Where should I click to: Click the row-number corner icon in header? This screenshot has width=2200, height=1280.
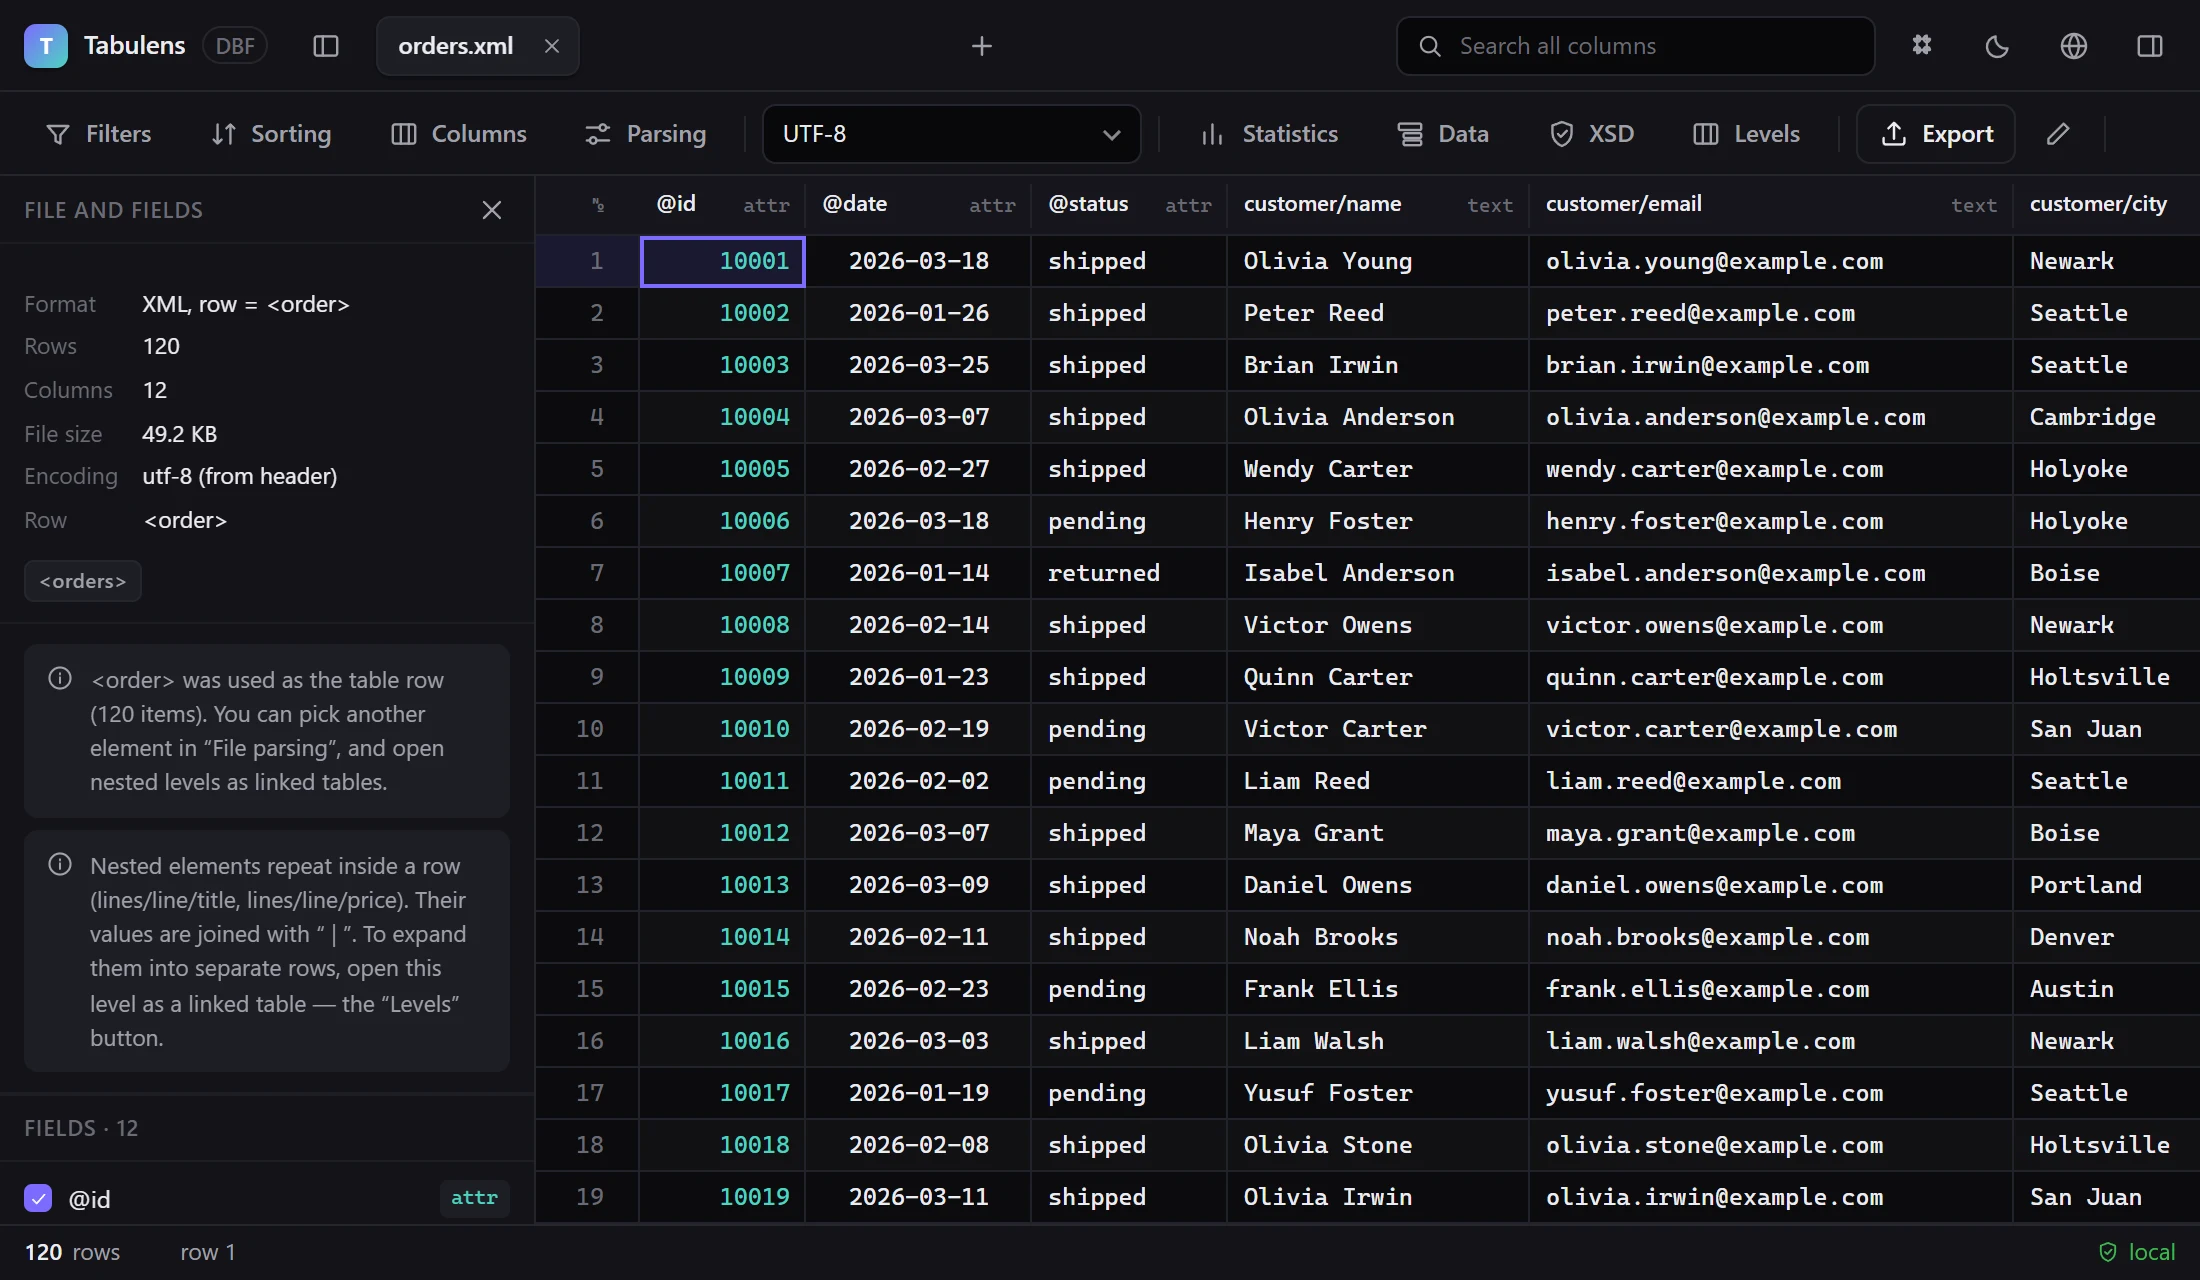(x=598, y=205)
